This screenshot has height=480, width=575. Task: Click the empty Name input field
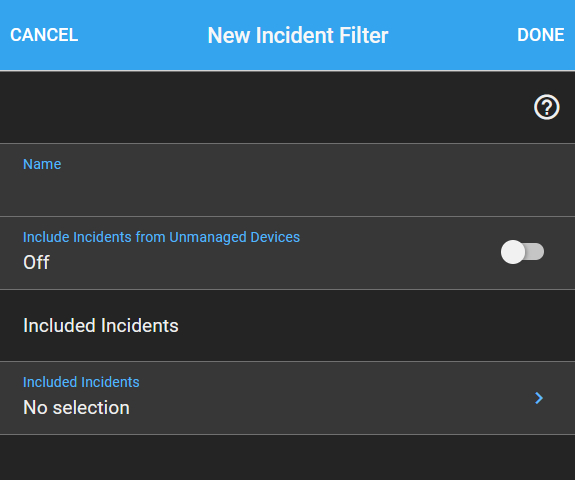(288, 180)
